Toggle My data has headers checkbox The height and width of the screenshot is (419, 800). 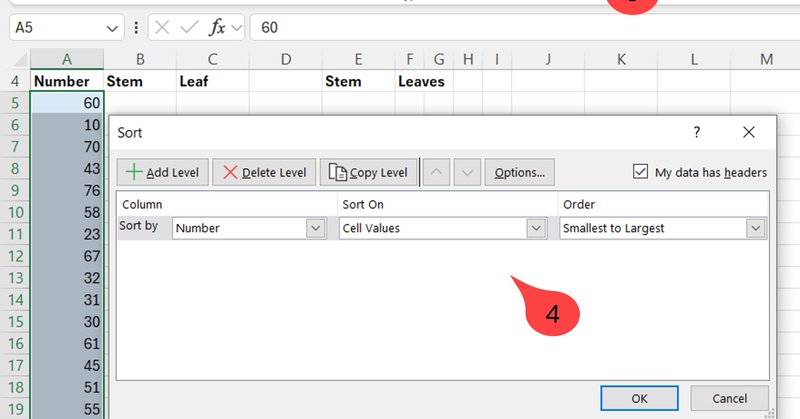[x=640, y=171]
